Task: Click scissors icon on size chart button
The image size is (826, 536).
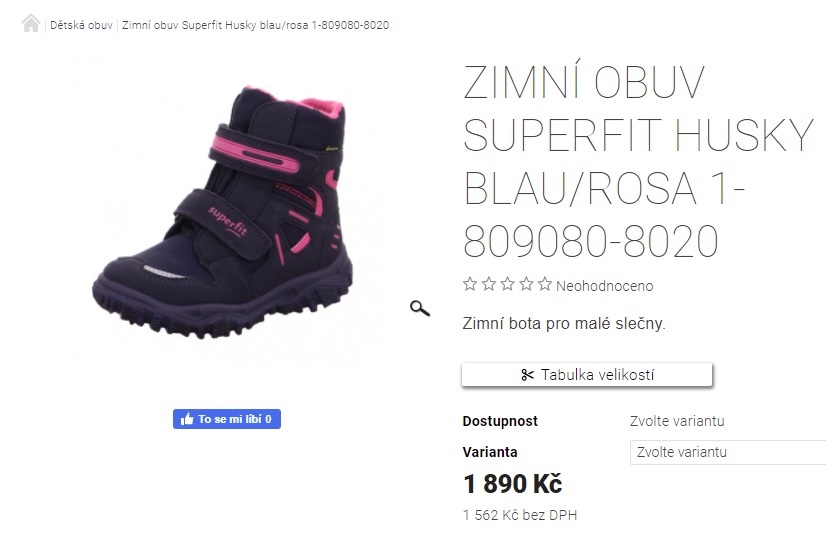Action: [x=527, y=375]
